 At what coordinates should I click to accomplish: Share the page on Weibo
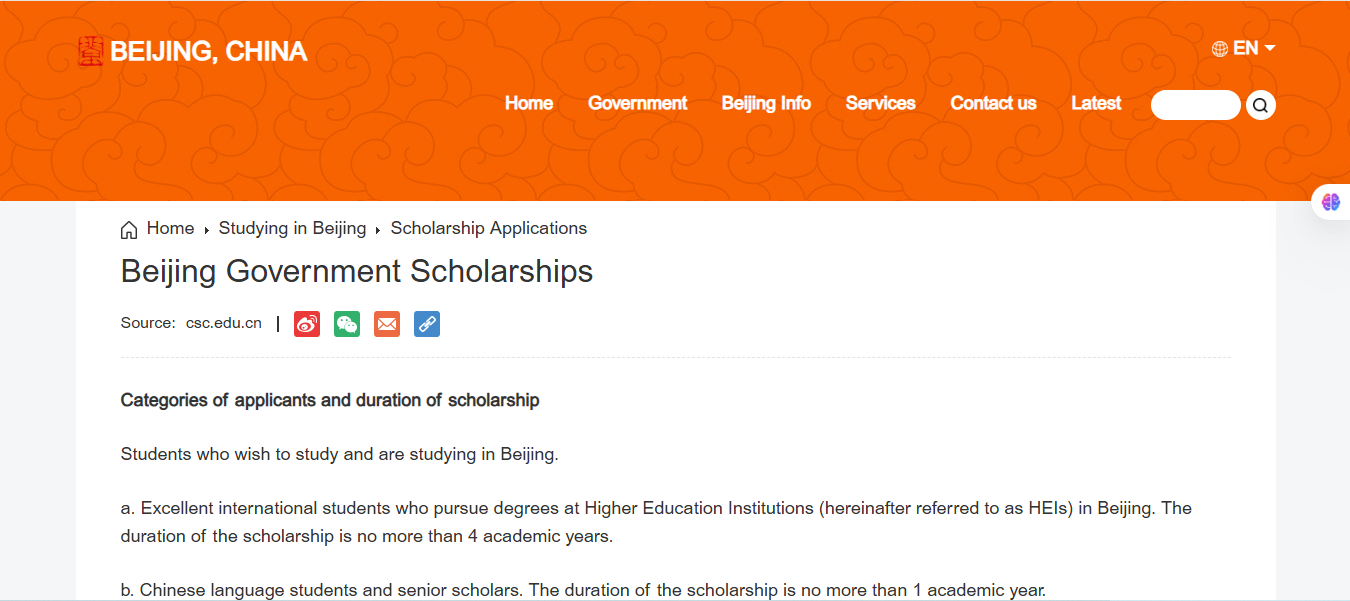point(307,324)
